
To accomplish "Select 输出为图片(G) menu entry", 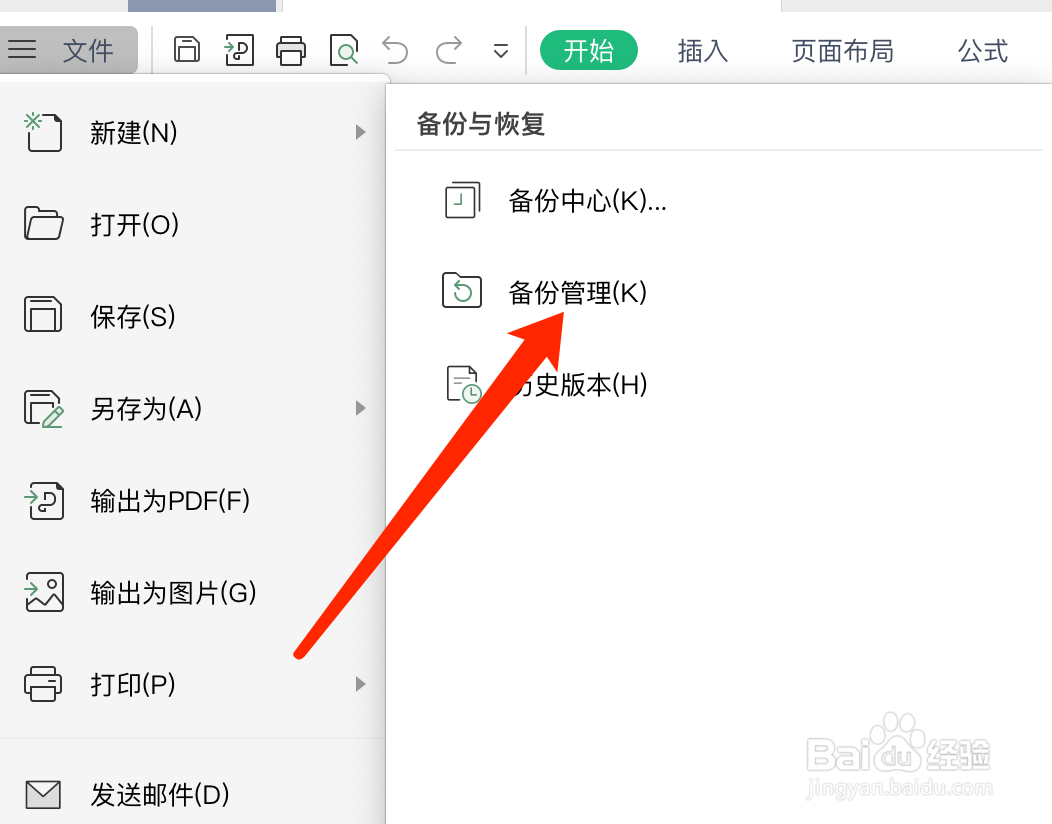I will pos(193,593).
